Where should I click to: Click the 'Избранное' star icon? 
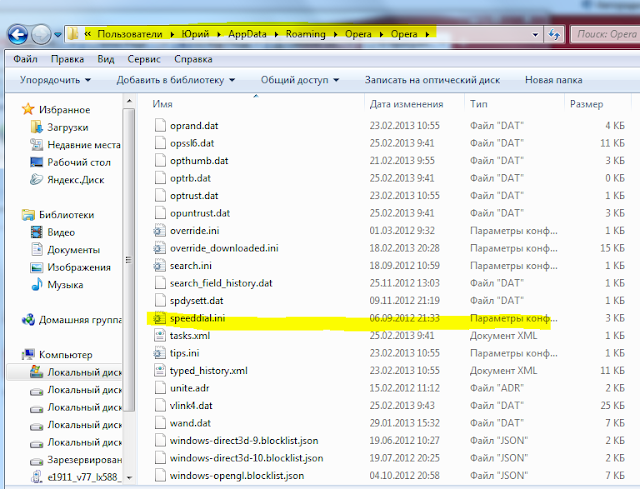coord(28,109)
